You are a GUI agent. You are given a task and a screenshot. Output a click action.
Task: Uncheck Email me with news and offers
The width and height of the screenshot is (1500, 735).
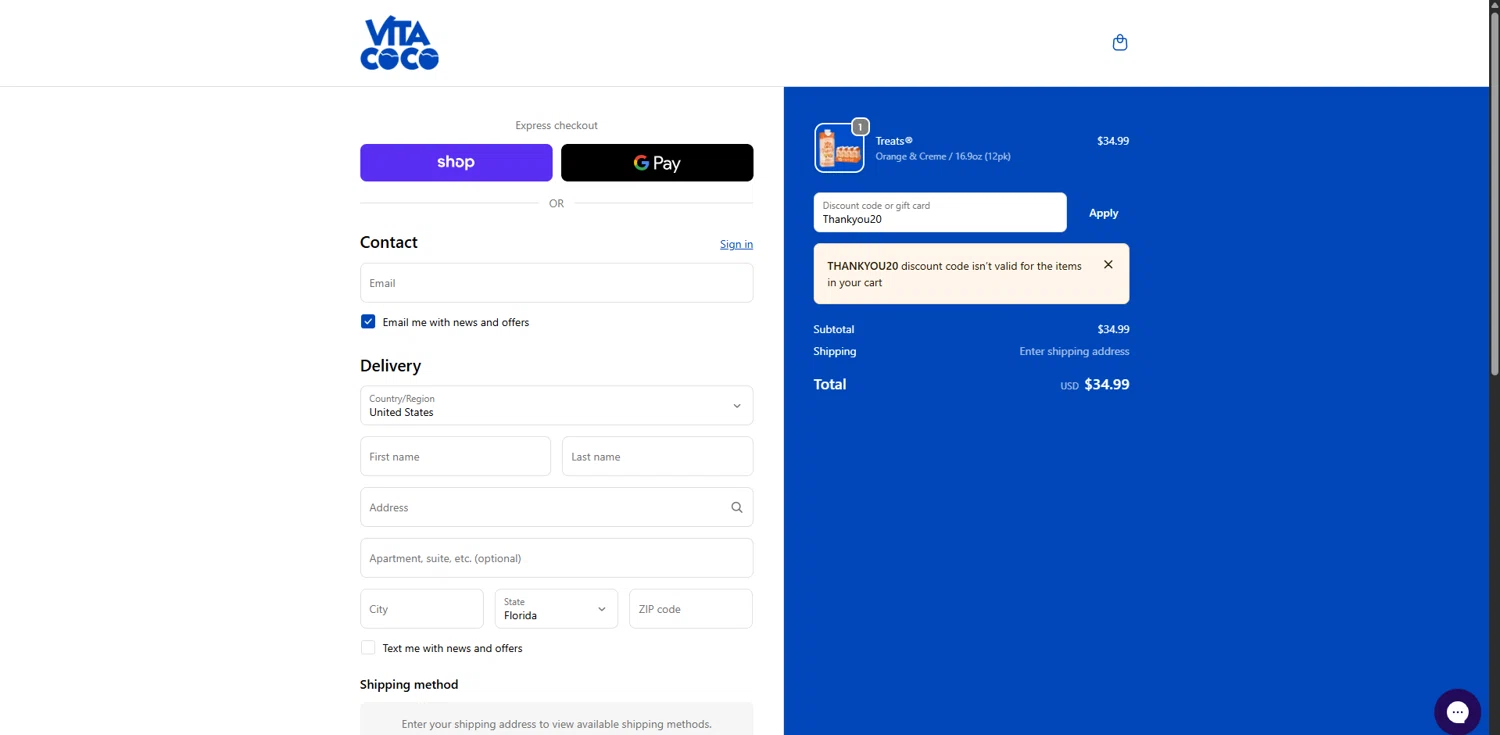(x=368, y=322)
